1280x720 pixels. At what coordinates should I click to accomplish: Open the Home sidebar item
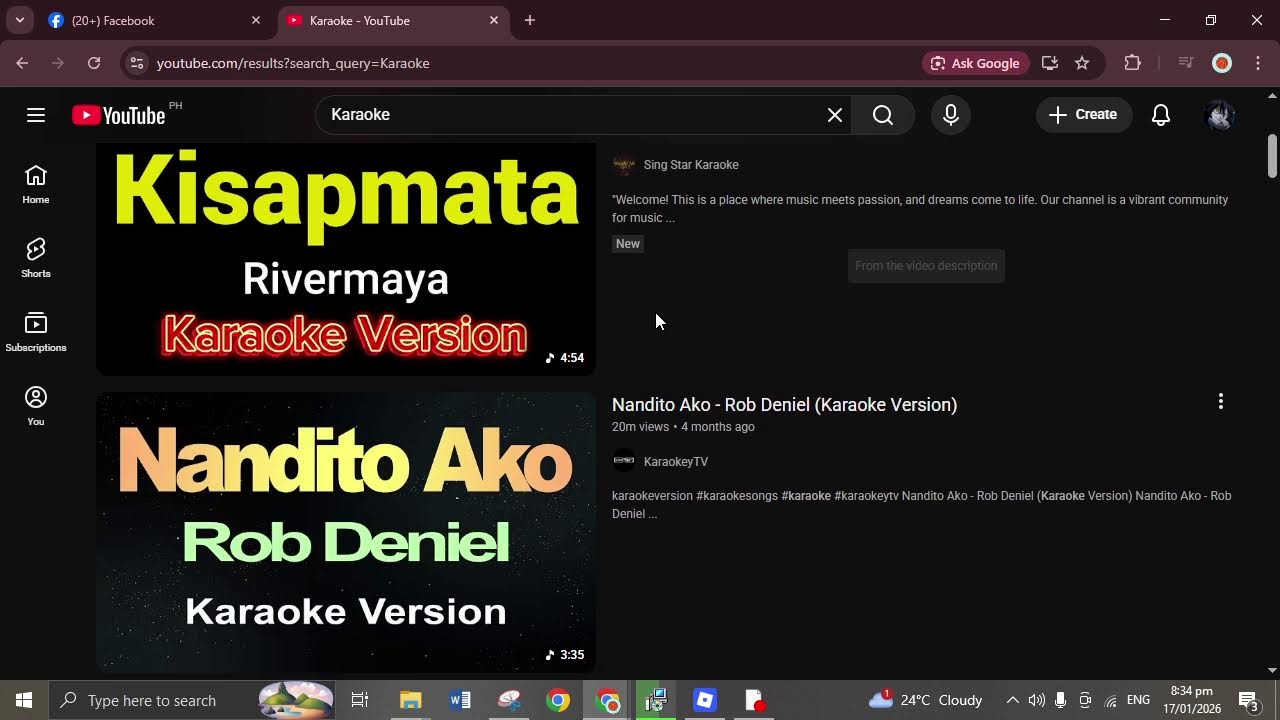pyautogui.click(x=36, y=185)
